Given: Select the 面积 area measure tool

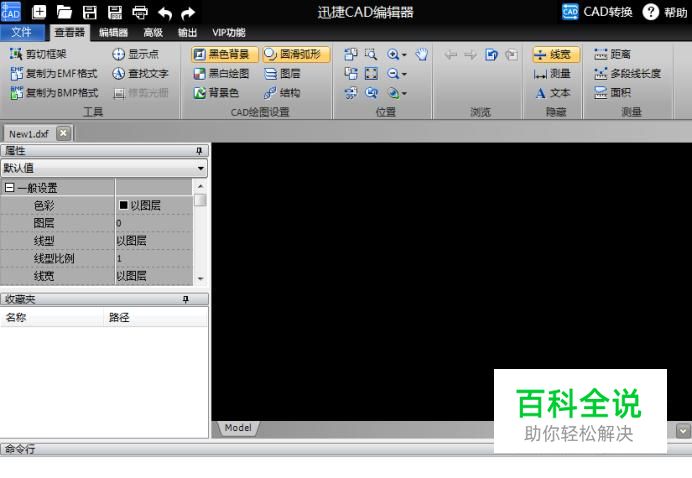Looking at the screenshot, I should (x=613, y=93).
